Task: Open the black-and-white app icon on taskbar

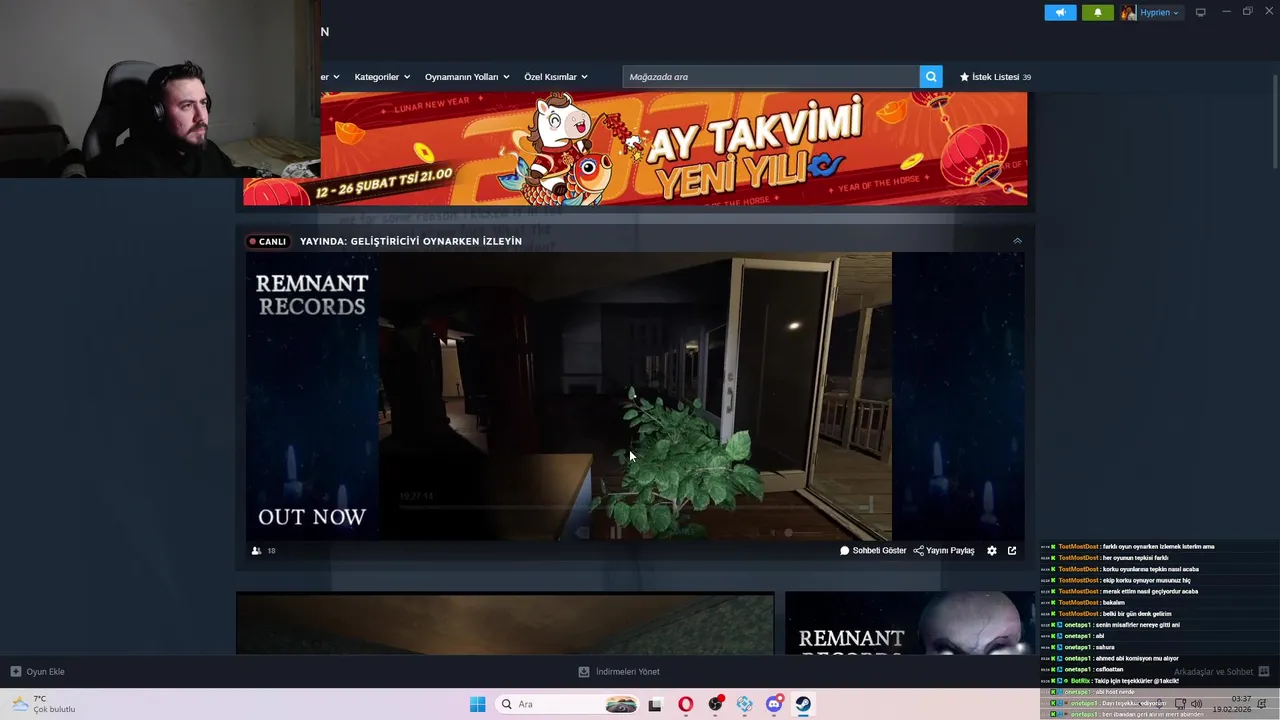Action: pyautogui.click(x=655, y=704)
